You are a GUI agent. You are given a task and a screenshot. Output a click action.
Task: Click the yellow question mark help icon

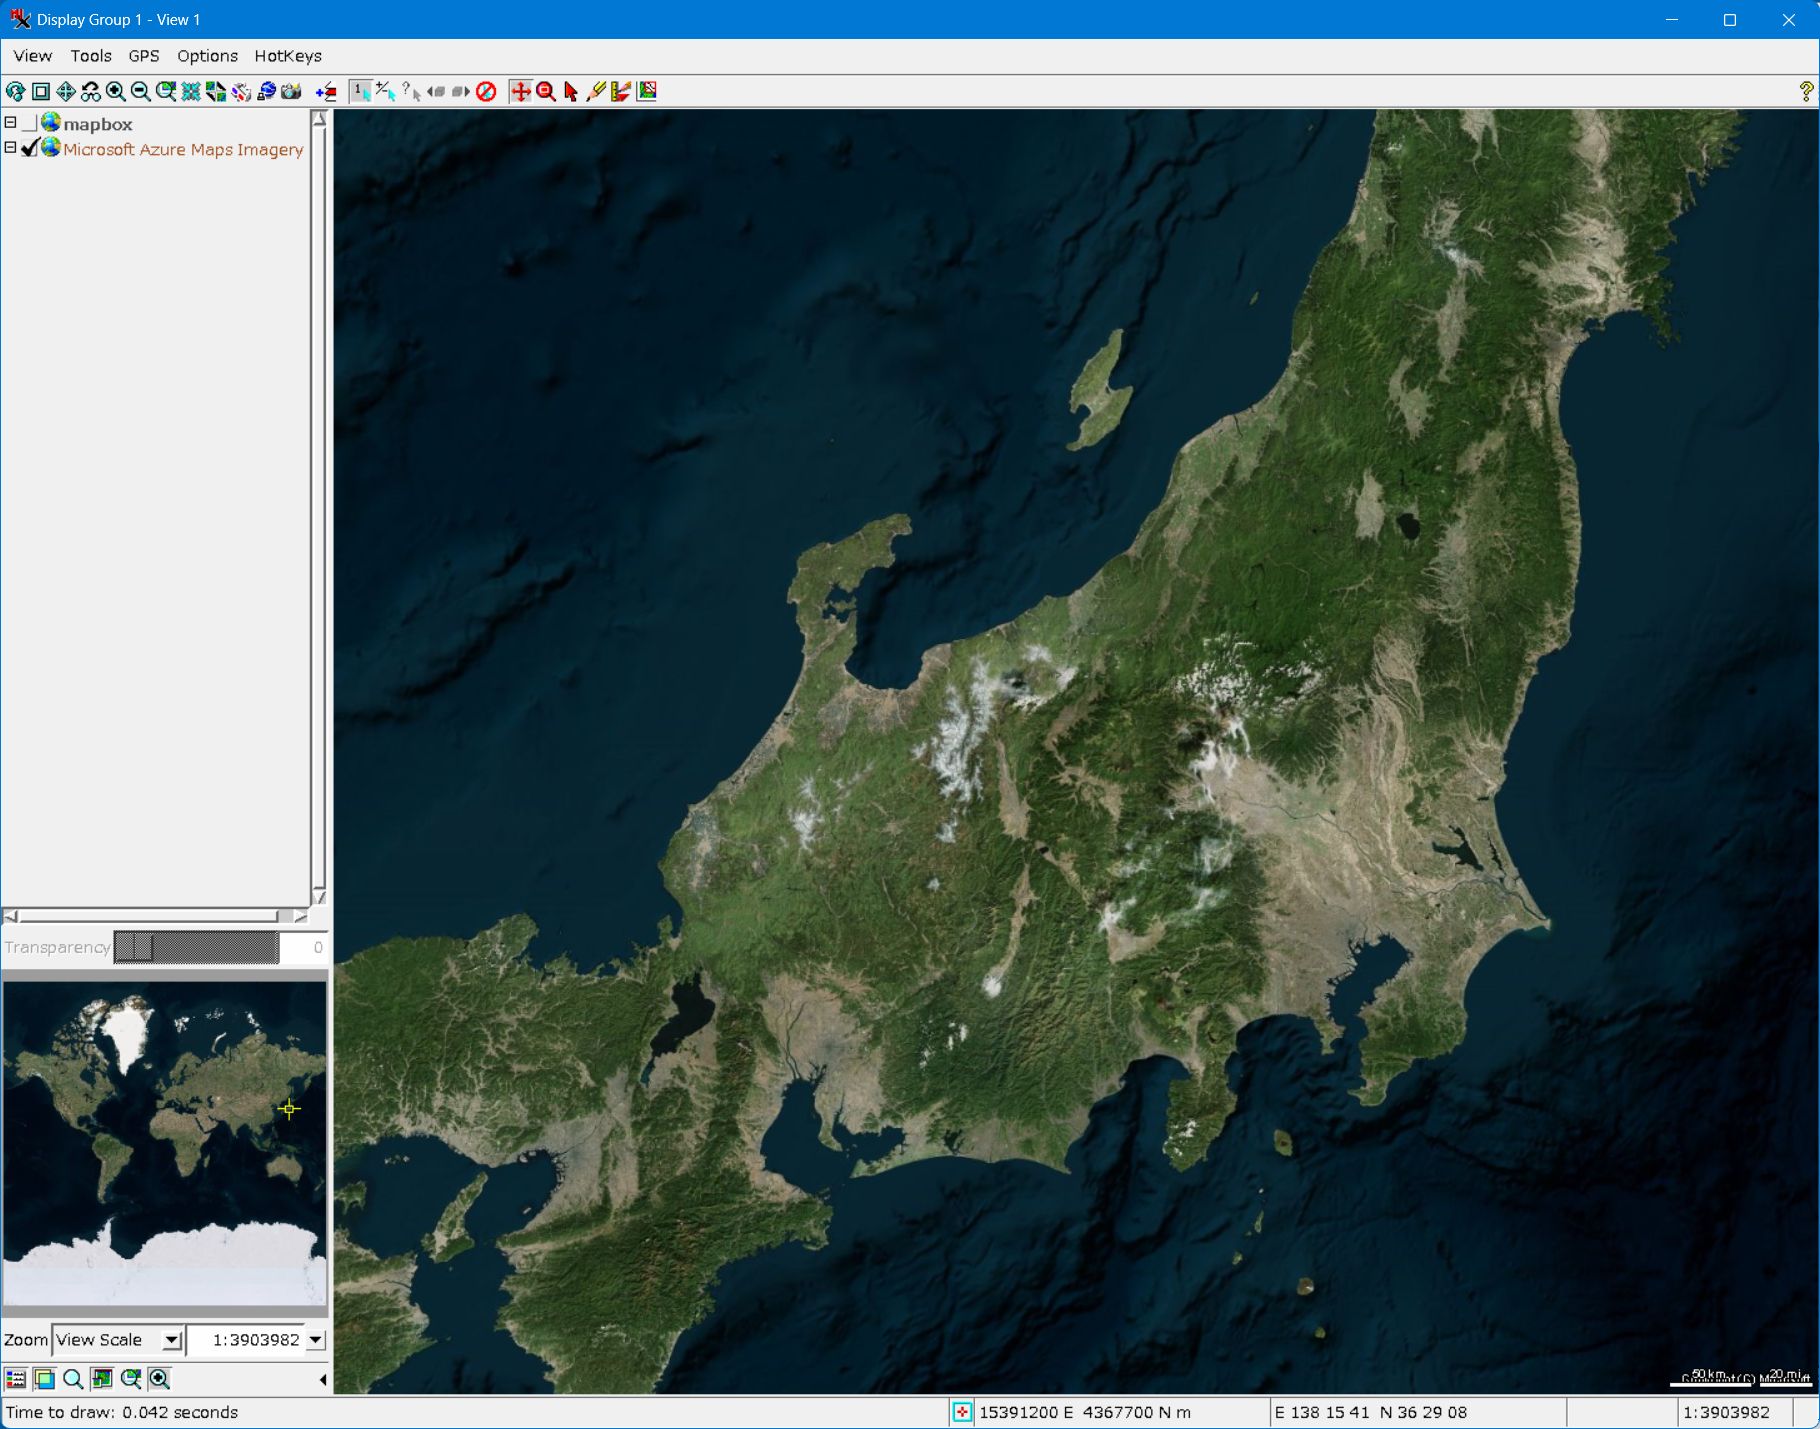(1805, 92)
